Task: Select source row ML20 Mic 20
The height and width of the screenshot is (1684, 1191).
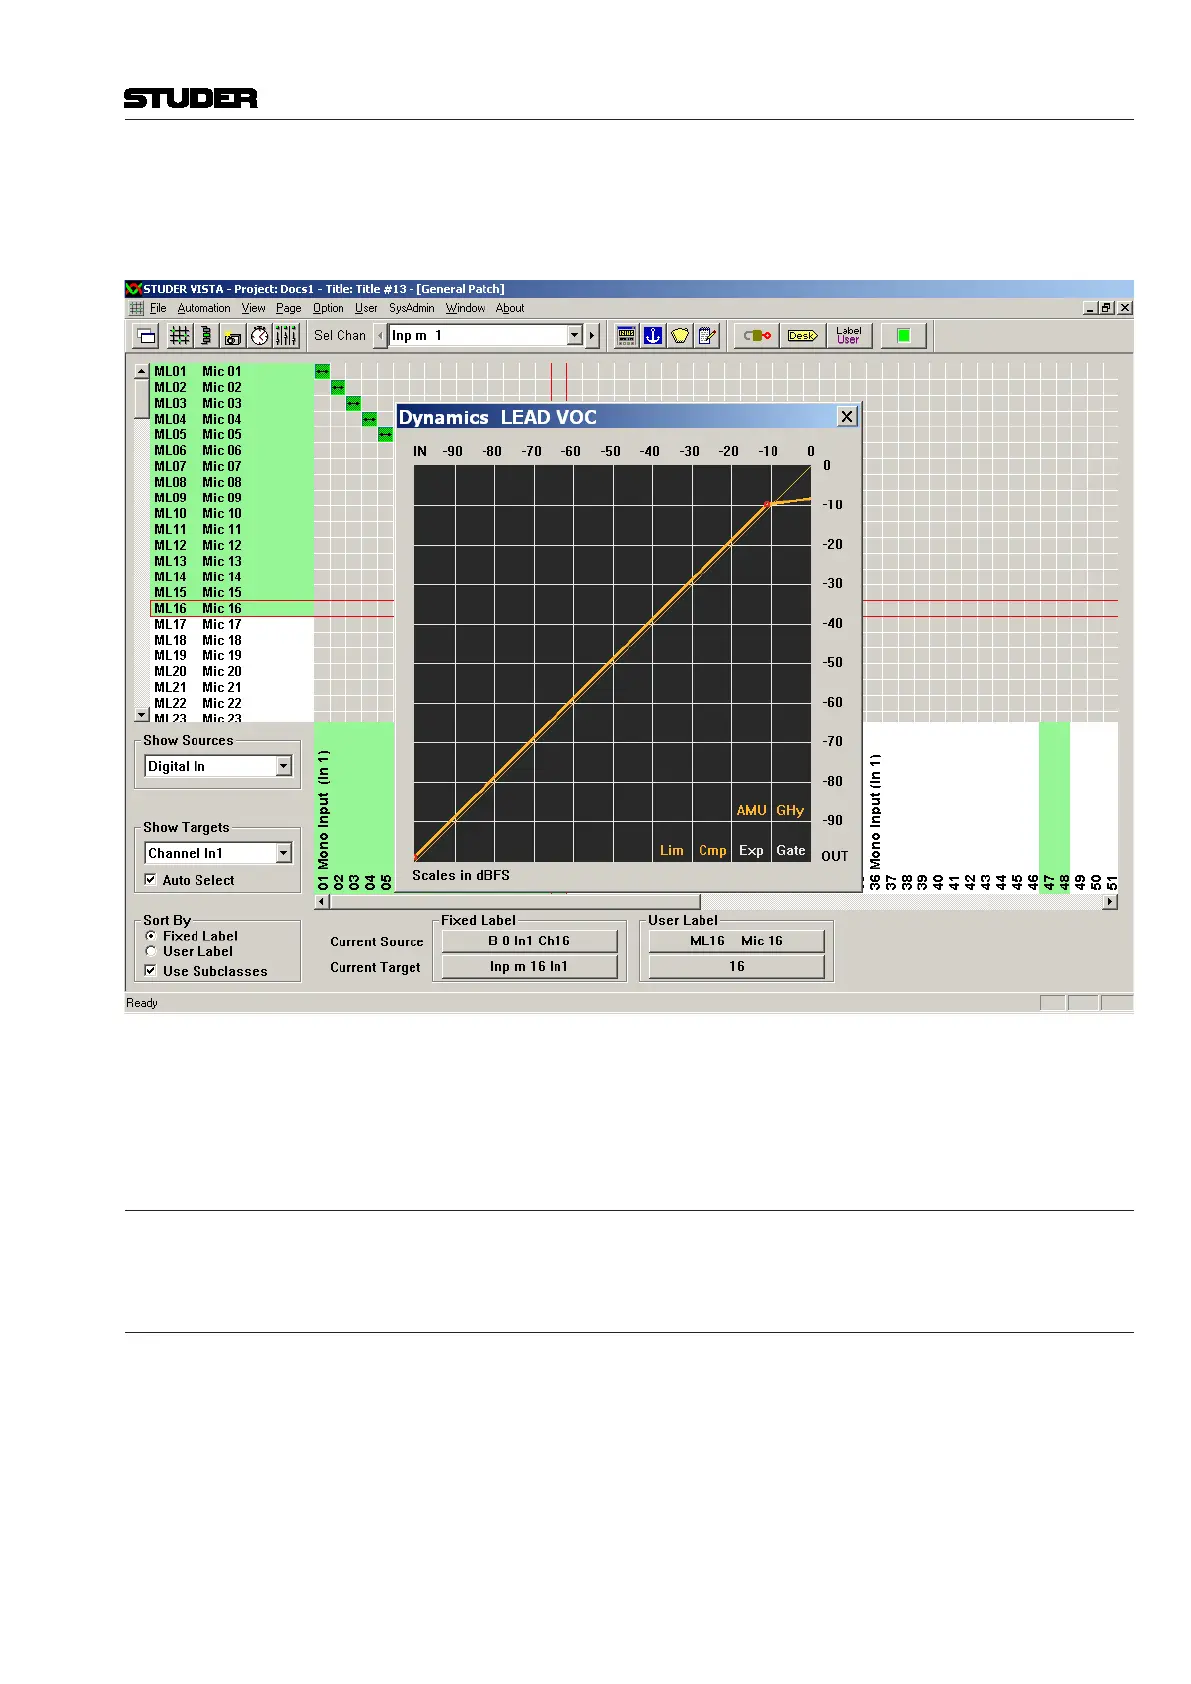Action: [232, 671]
